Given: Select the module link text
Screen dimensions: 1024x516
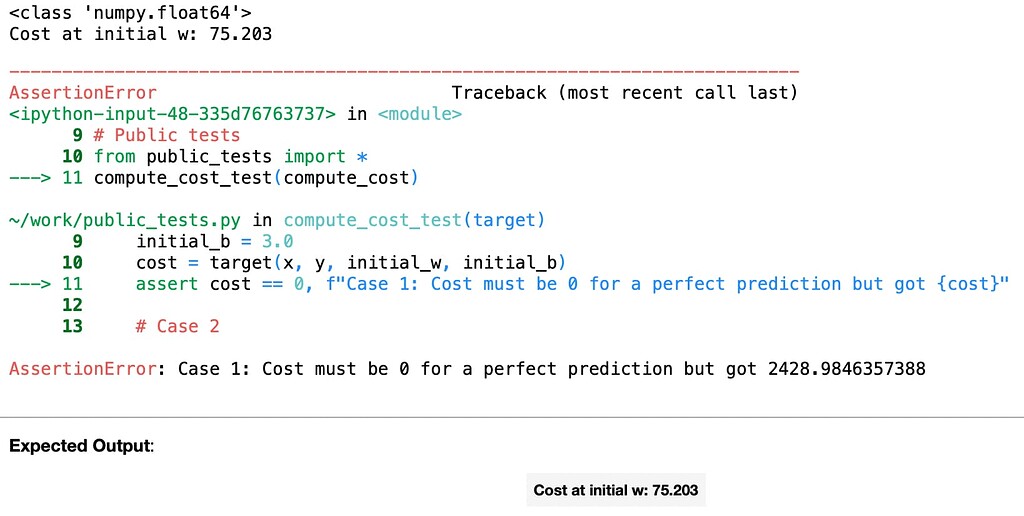Looking at the screenshot, I should (x=420, y=114).
